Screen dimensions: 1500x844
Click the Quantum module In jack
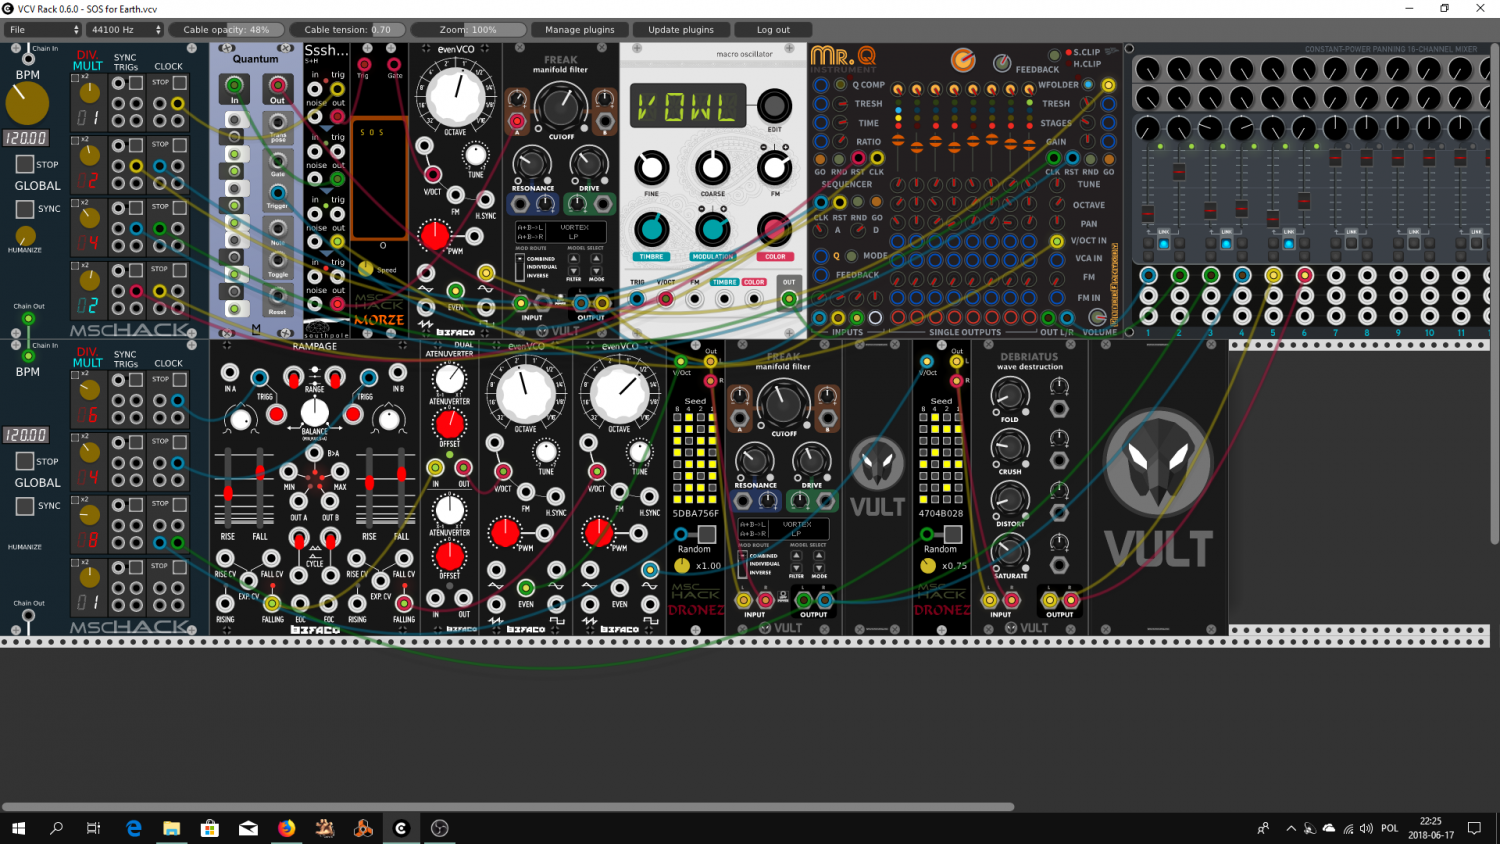point(234,86)
